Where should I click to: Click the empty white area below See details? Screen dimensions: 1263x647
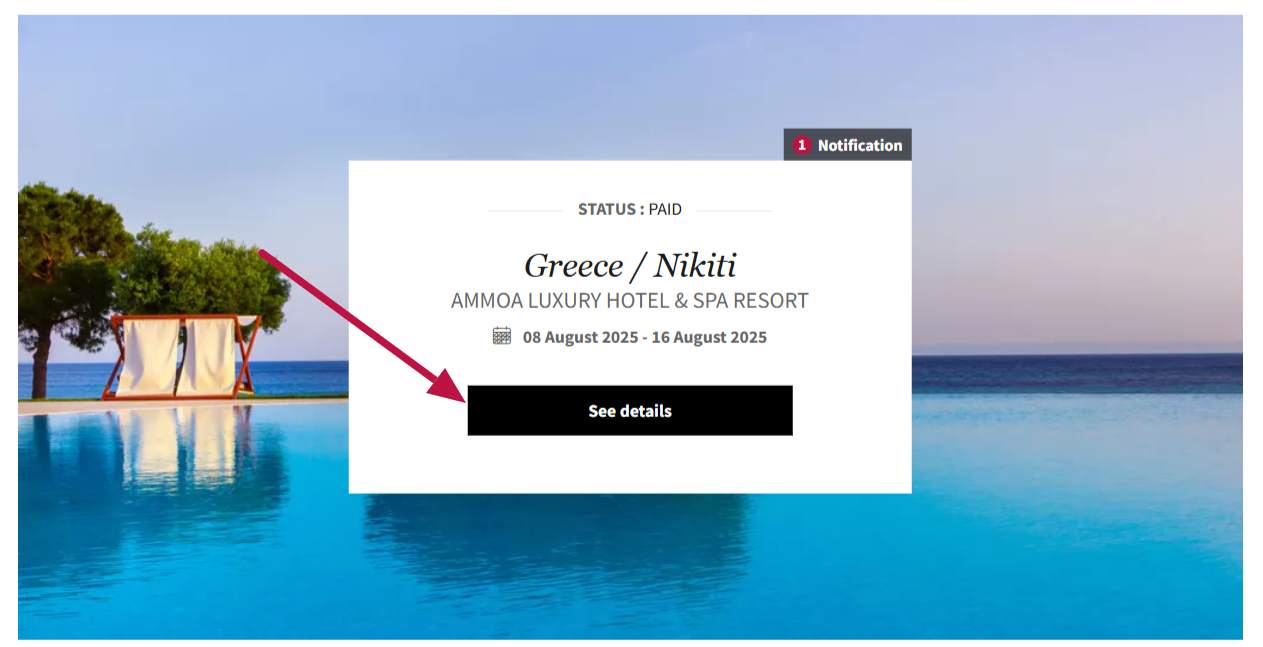630,464
